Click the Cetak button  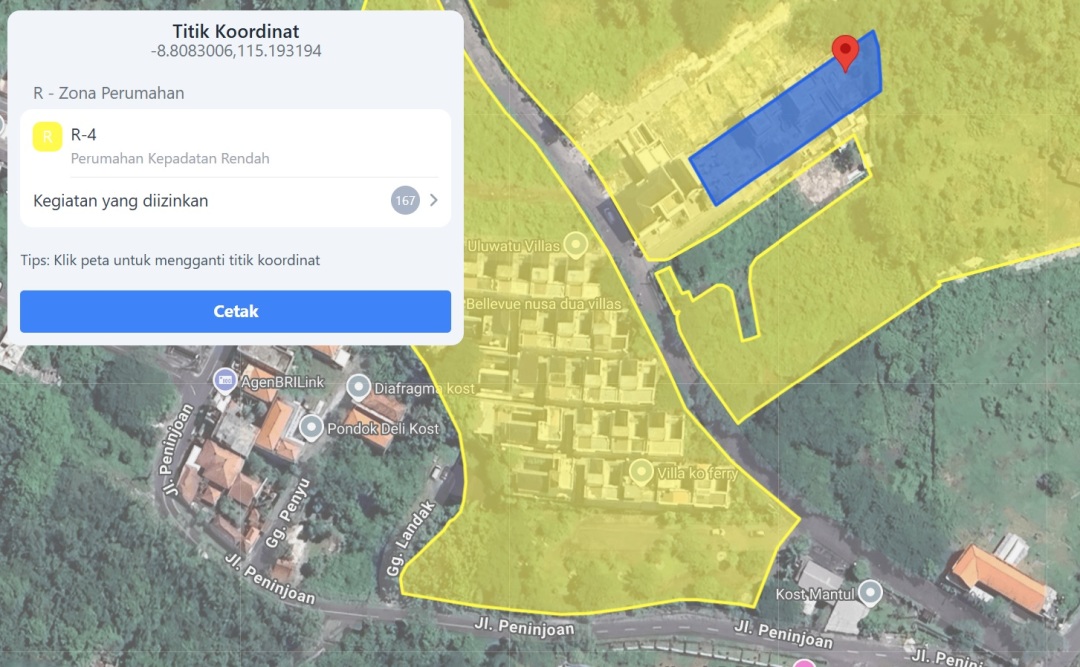coord(236,311)
